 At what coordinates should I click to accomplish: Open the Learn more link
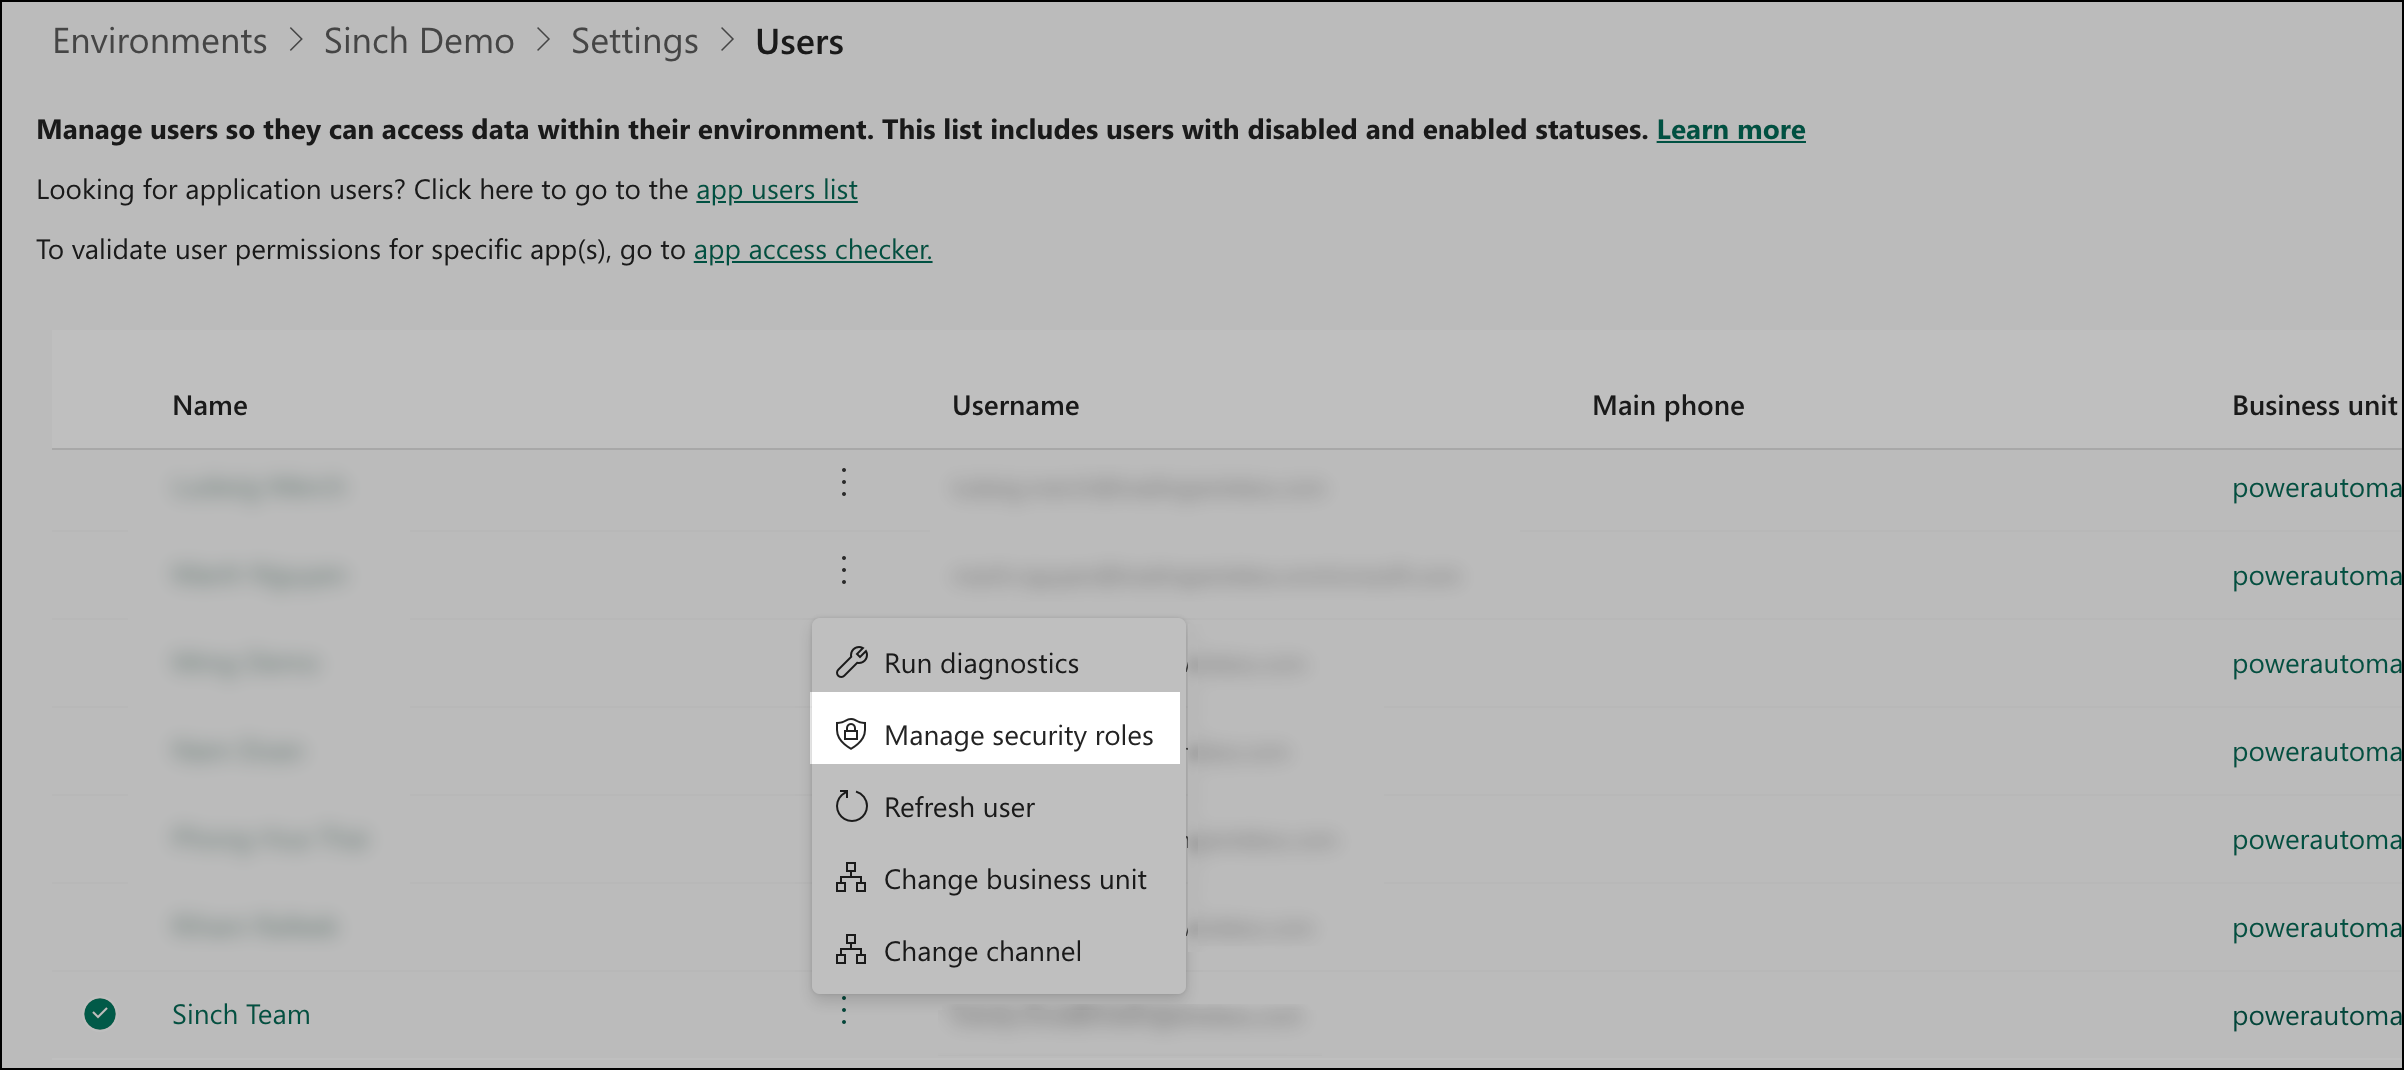coord(1731,129)
